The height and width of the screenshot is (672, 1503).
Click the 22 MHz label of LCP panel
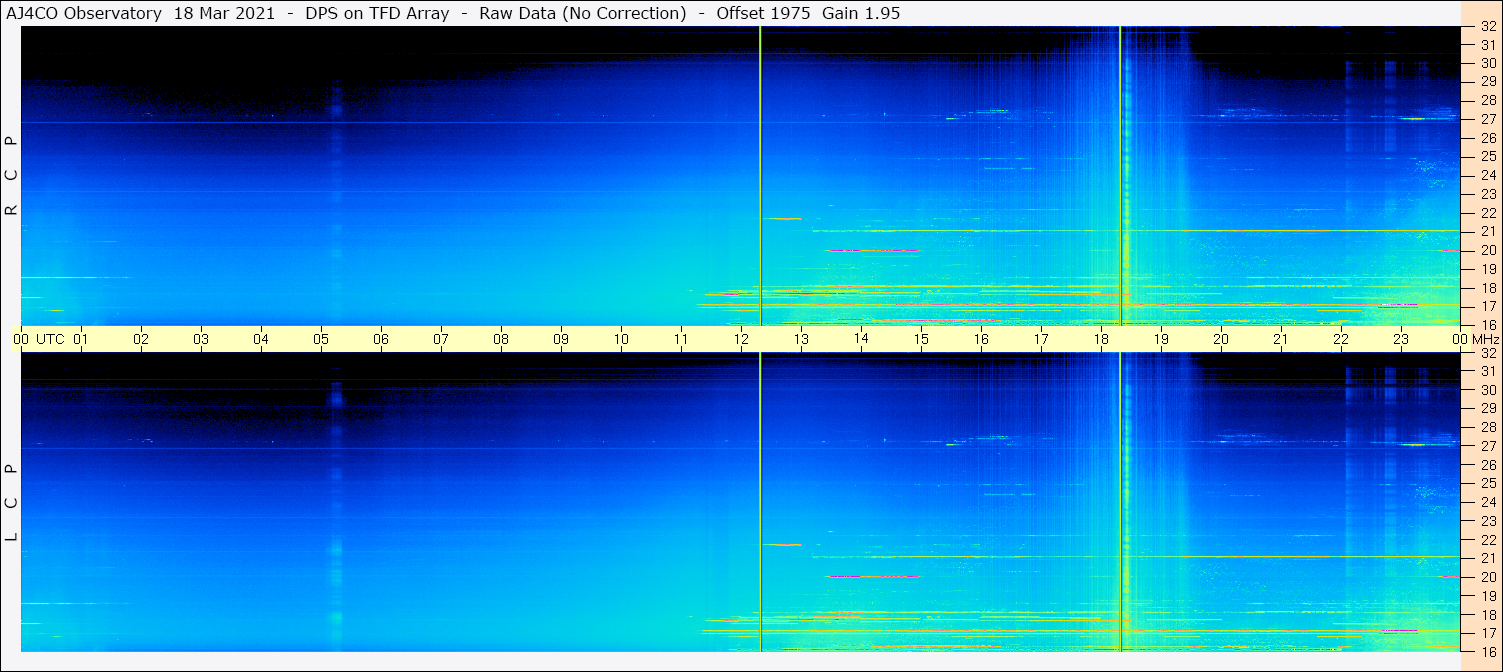pyautogui.click(x=1487, y=539)
